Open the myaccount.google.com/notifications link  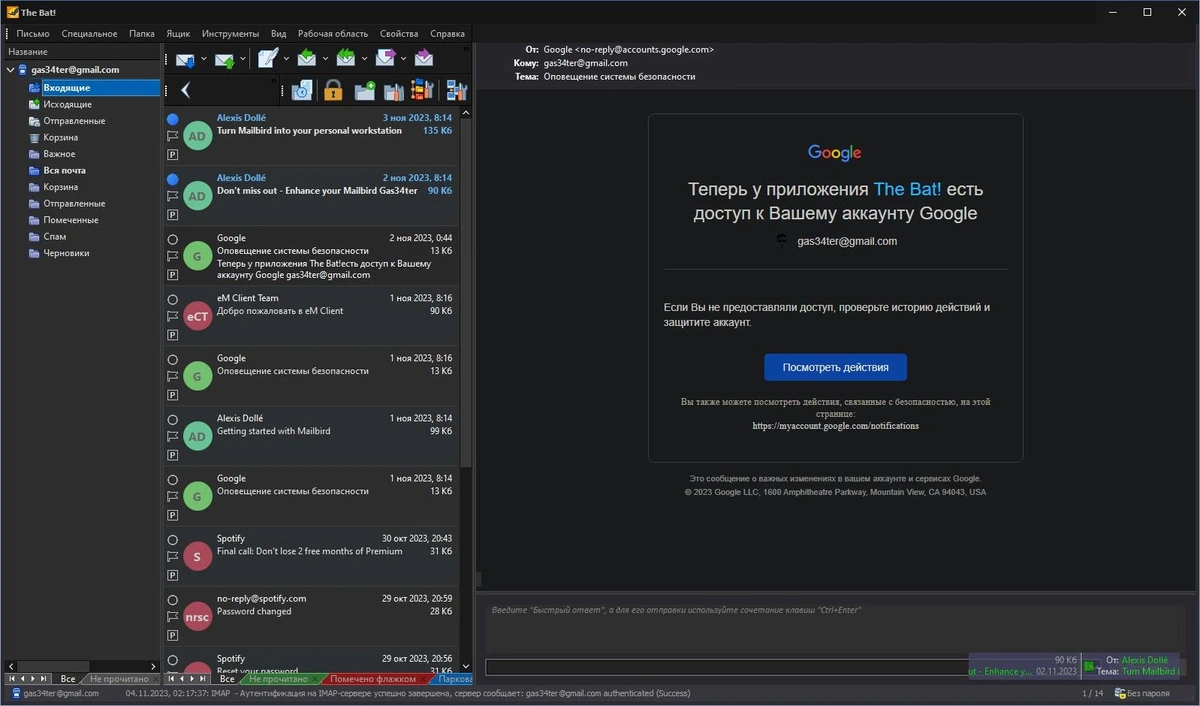point(835,426)
